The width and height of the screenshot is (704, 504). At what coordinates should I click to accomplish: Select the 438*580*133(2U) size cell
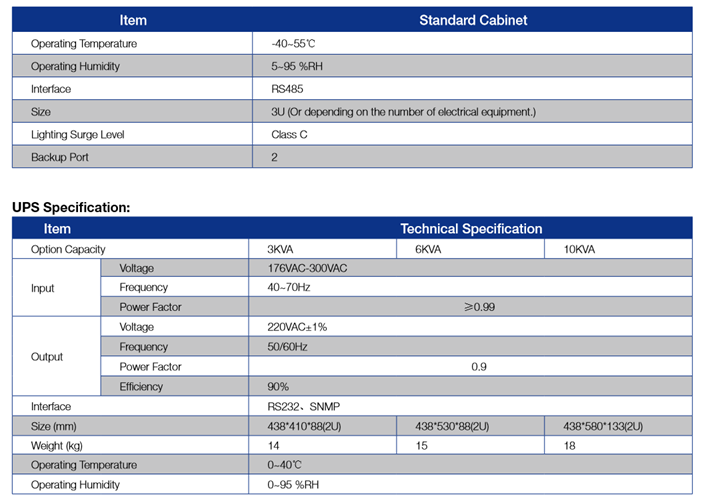[x=605, y=426]
